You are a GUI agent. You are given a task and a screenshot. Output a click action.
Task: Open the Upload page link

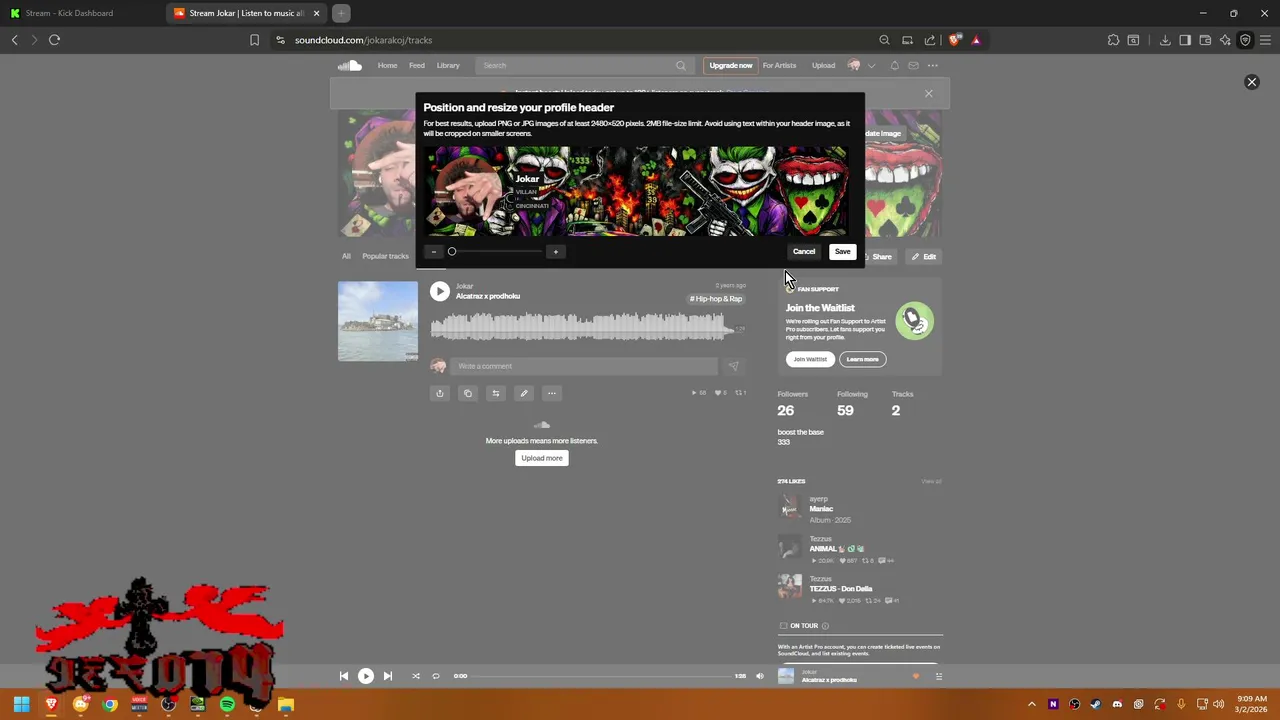[823, 66]
